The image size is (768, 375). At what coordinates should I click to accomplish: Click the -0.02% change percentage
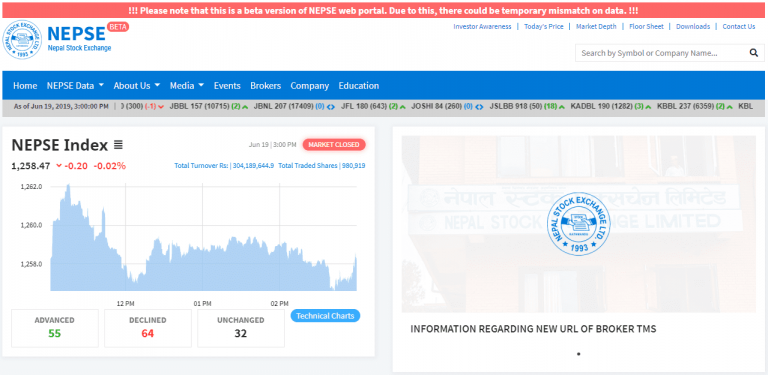point(110,166)
